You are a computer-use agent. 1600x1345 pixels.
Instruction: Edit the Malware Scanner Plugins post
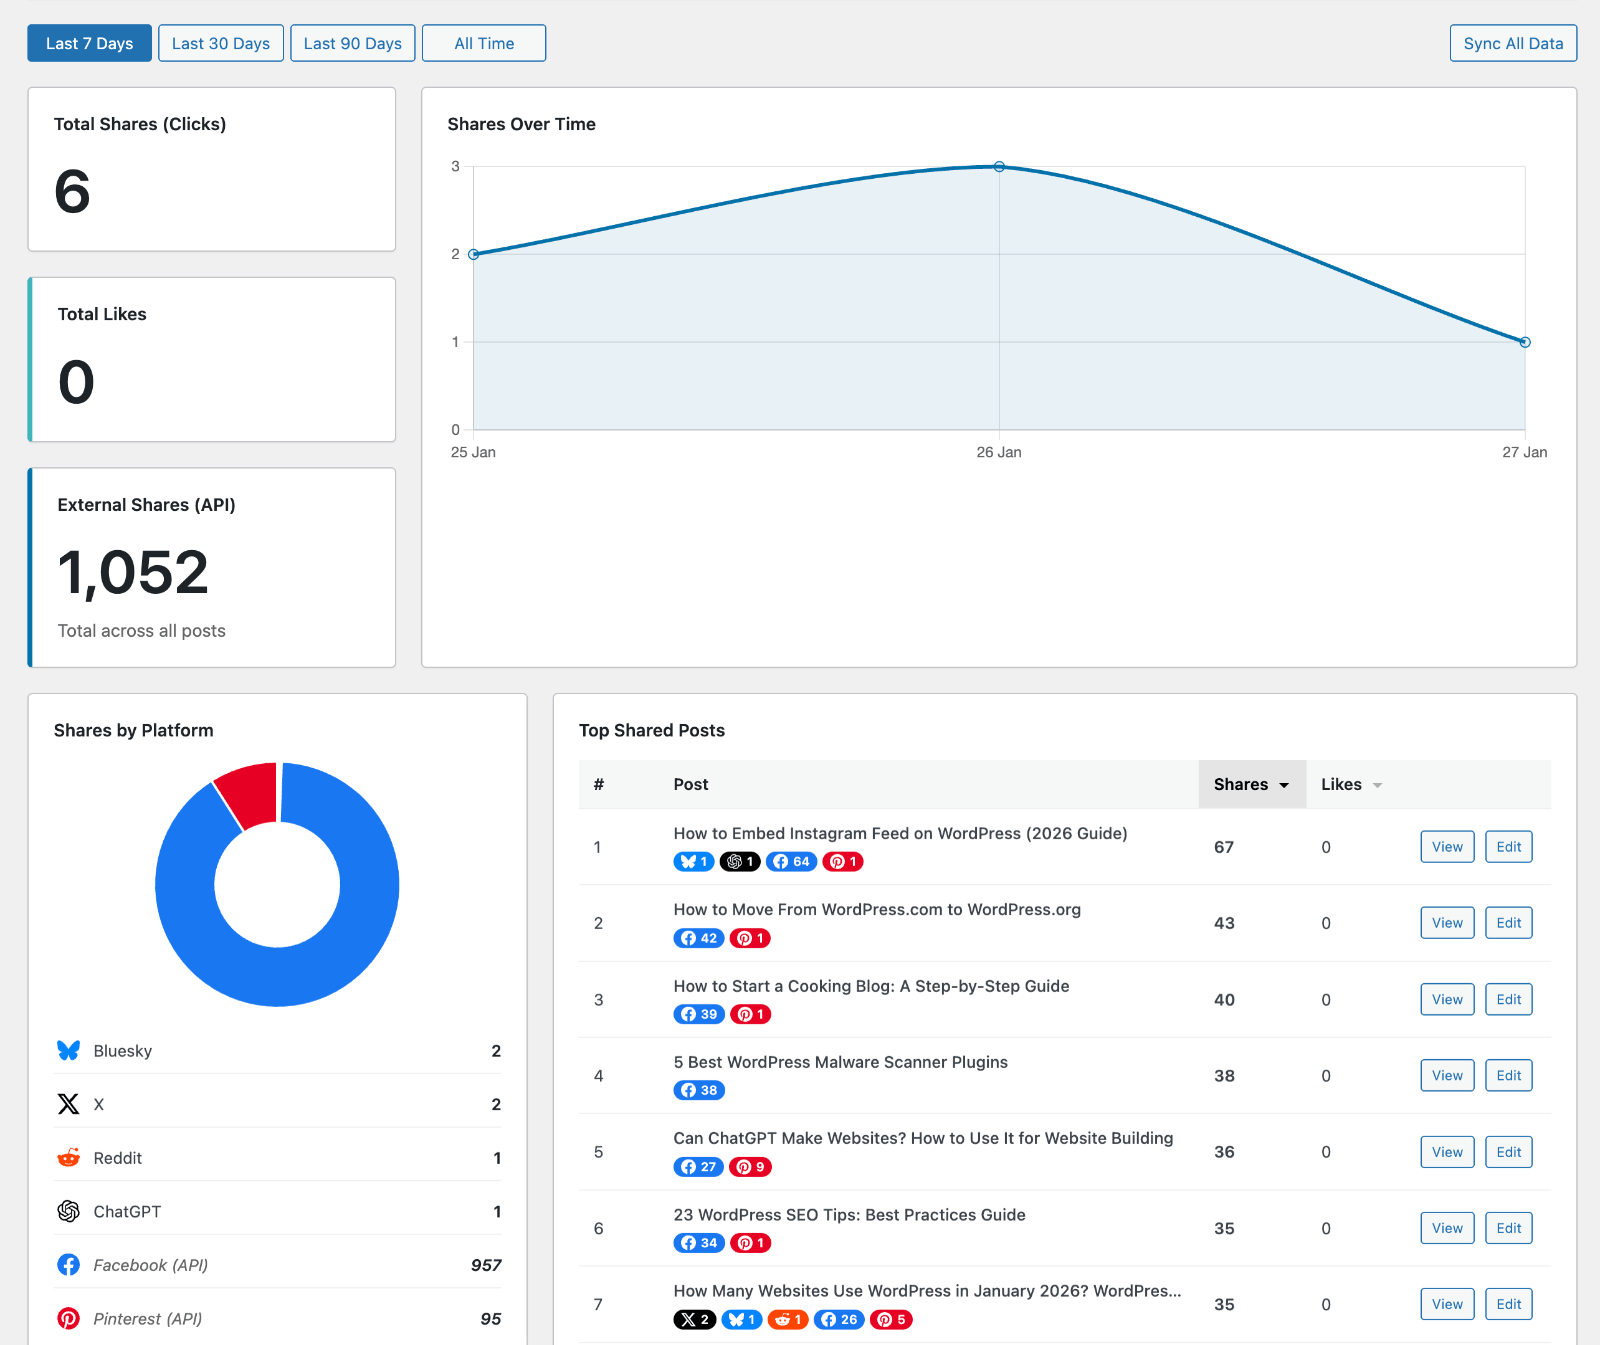1508,1075
